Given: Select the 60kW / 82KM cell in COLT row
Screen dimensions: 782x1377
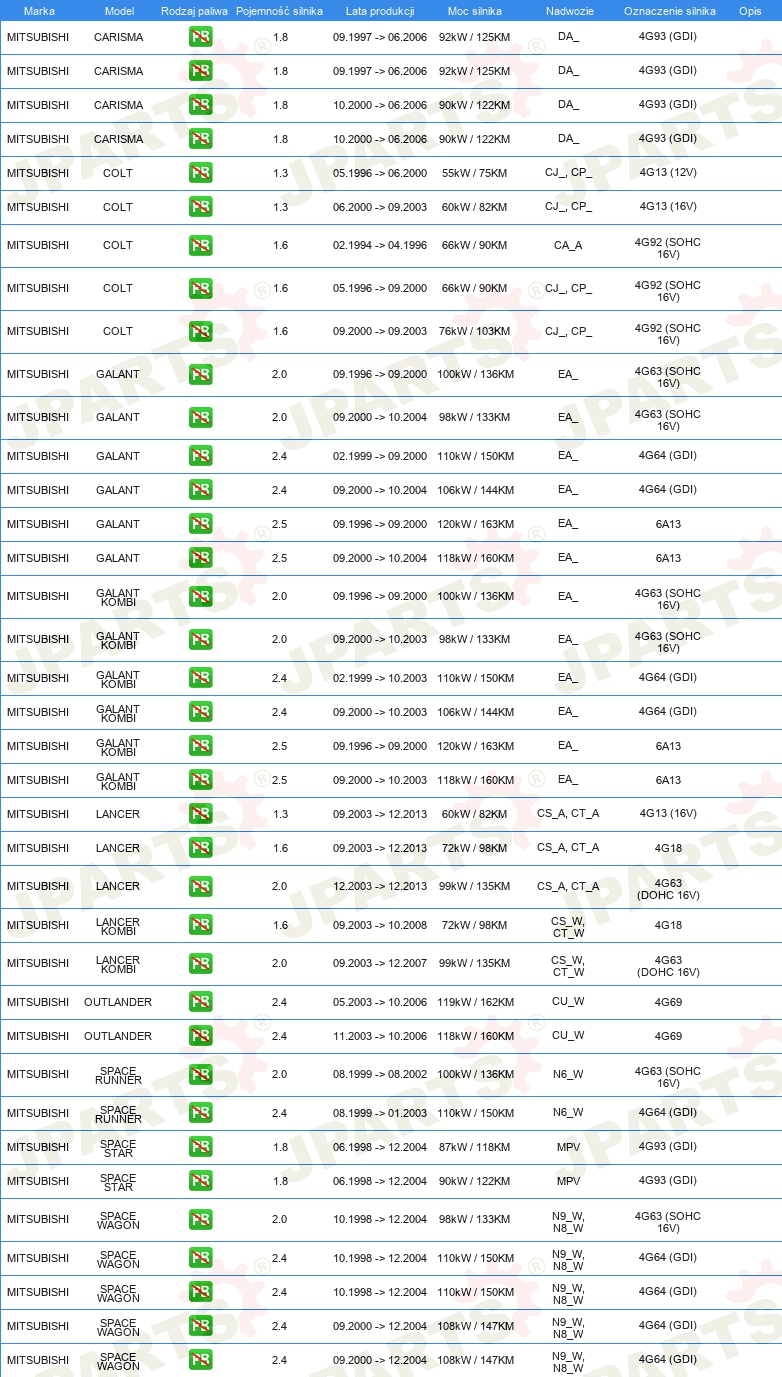Looking at the screenshot, I should point(475,207).
